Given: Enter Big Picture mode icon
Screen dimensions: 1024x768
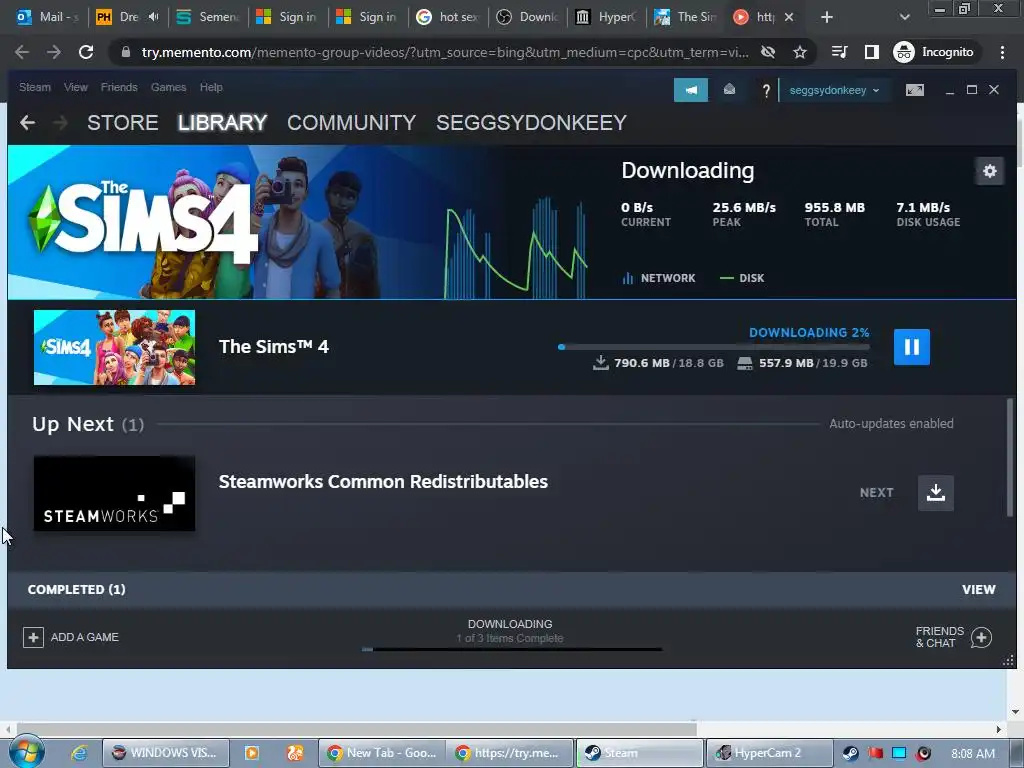Looking at the screenshot, I should [914, 90].
